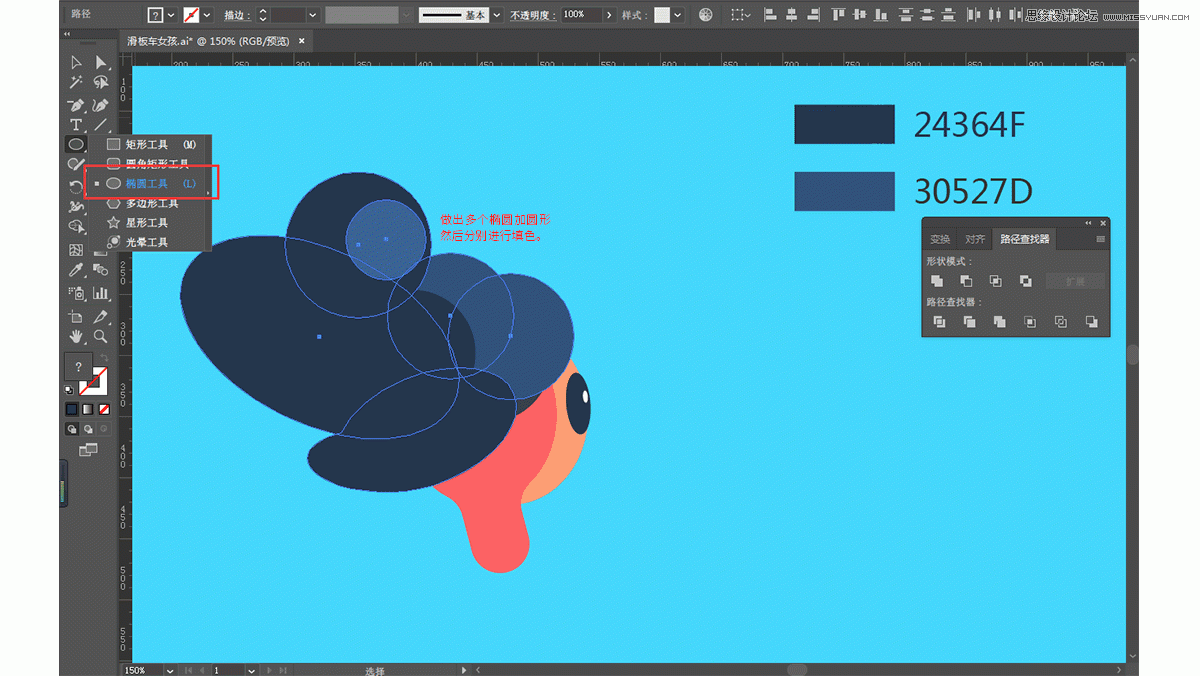
Task: Switch to the 对齐 (Align) tab
Action: (x=975, y=239)
